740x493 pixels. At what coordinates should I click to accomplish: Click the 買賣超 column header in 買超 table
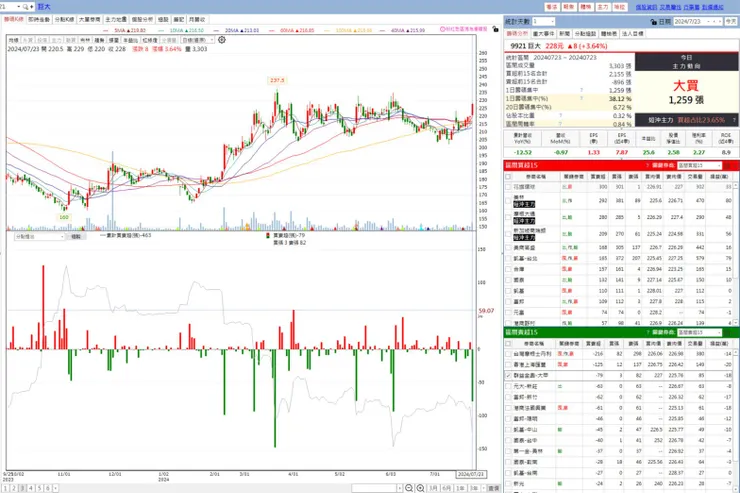[597, 176]
